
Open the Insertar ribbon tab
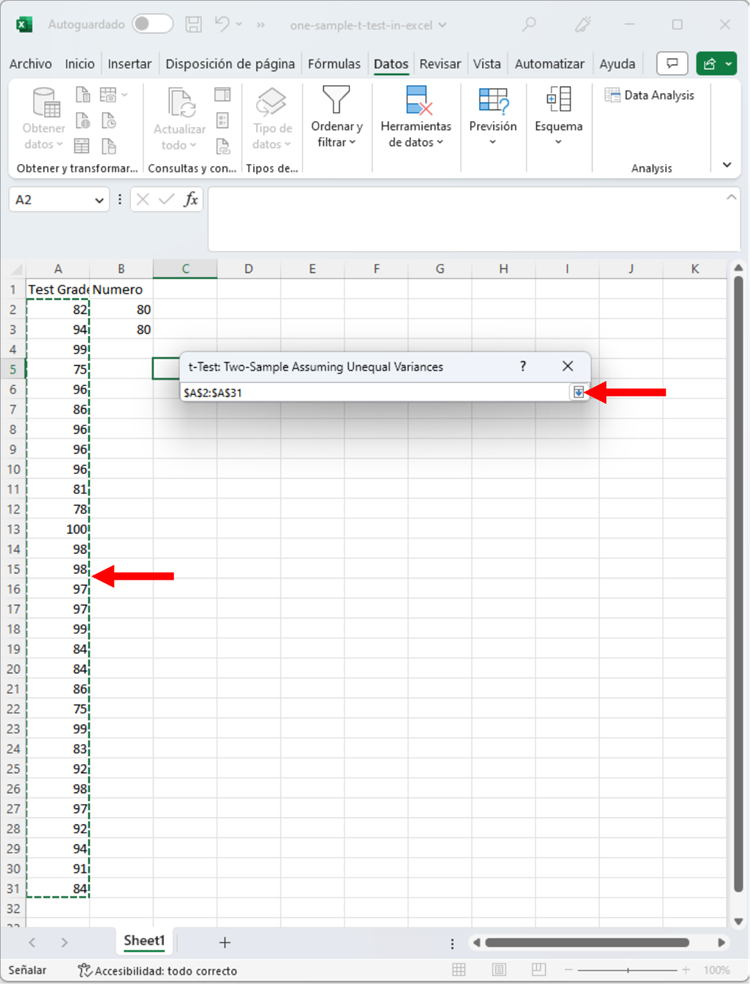[x=130, y=64]
